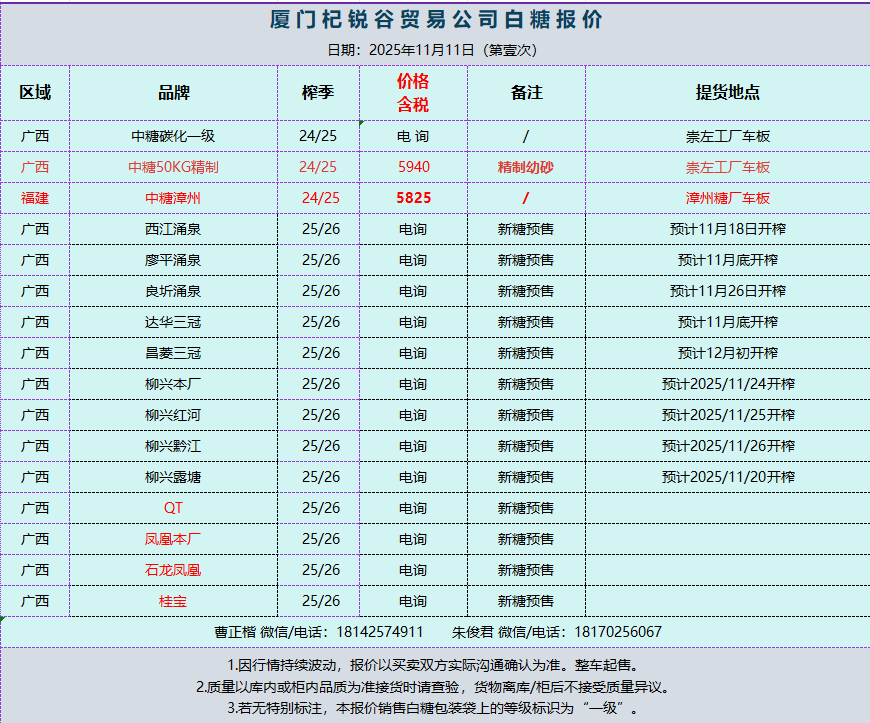Select the 良圻涌泉 brand cell
The height and width of the screenshot is (723, 870).
[x=174, y=291]
